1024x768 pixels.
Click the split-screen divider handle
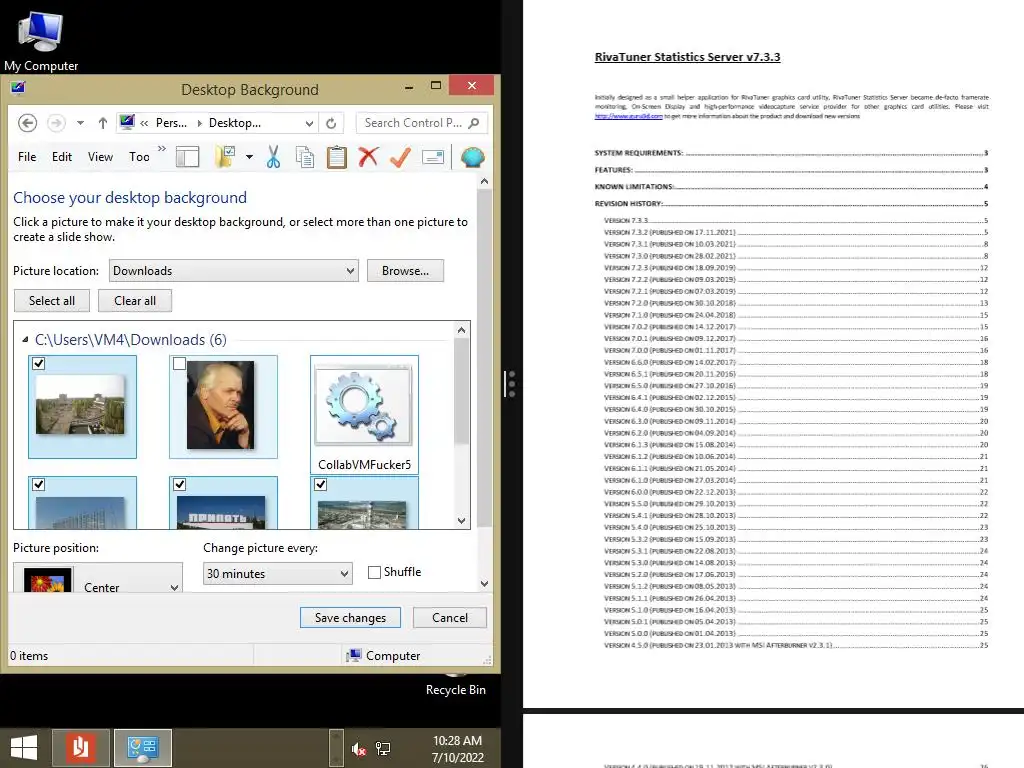511,384
